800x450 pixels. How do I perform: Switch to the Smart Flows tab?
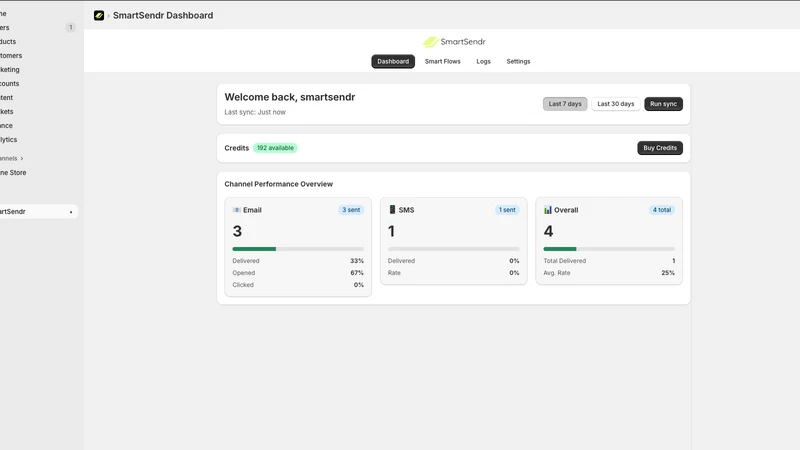click(x=442, y=61)
